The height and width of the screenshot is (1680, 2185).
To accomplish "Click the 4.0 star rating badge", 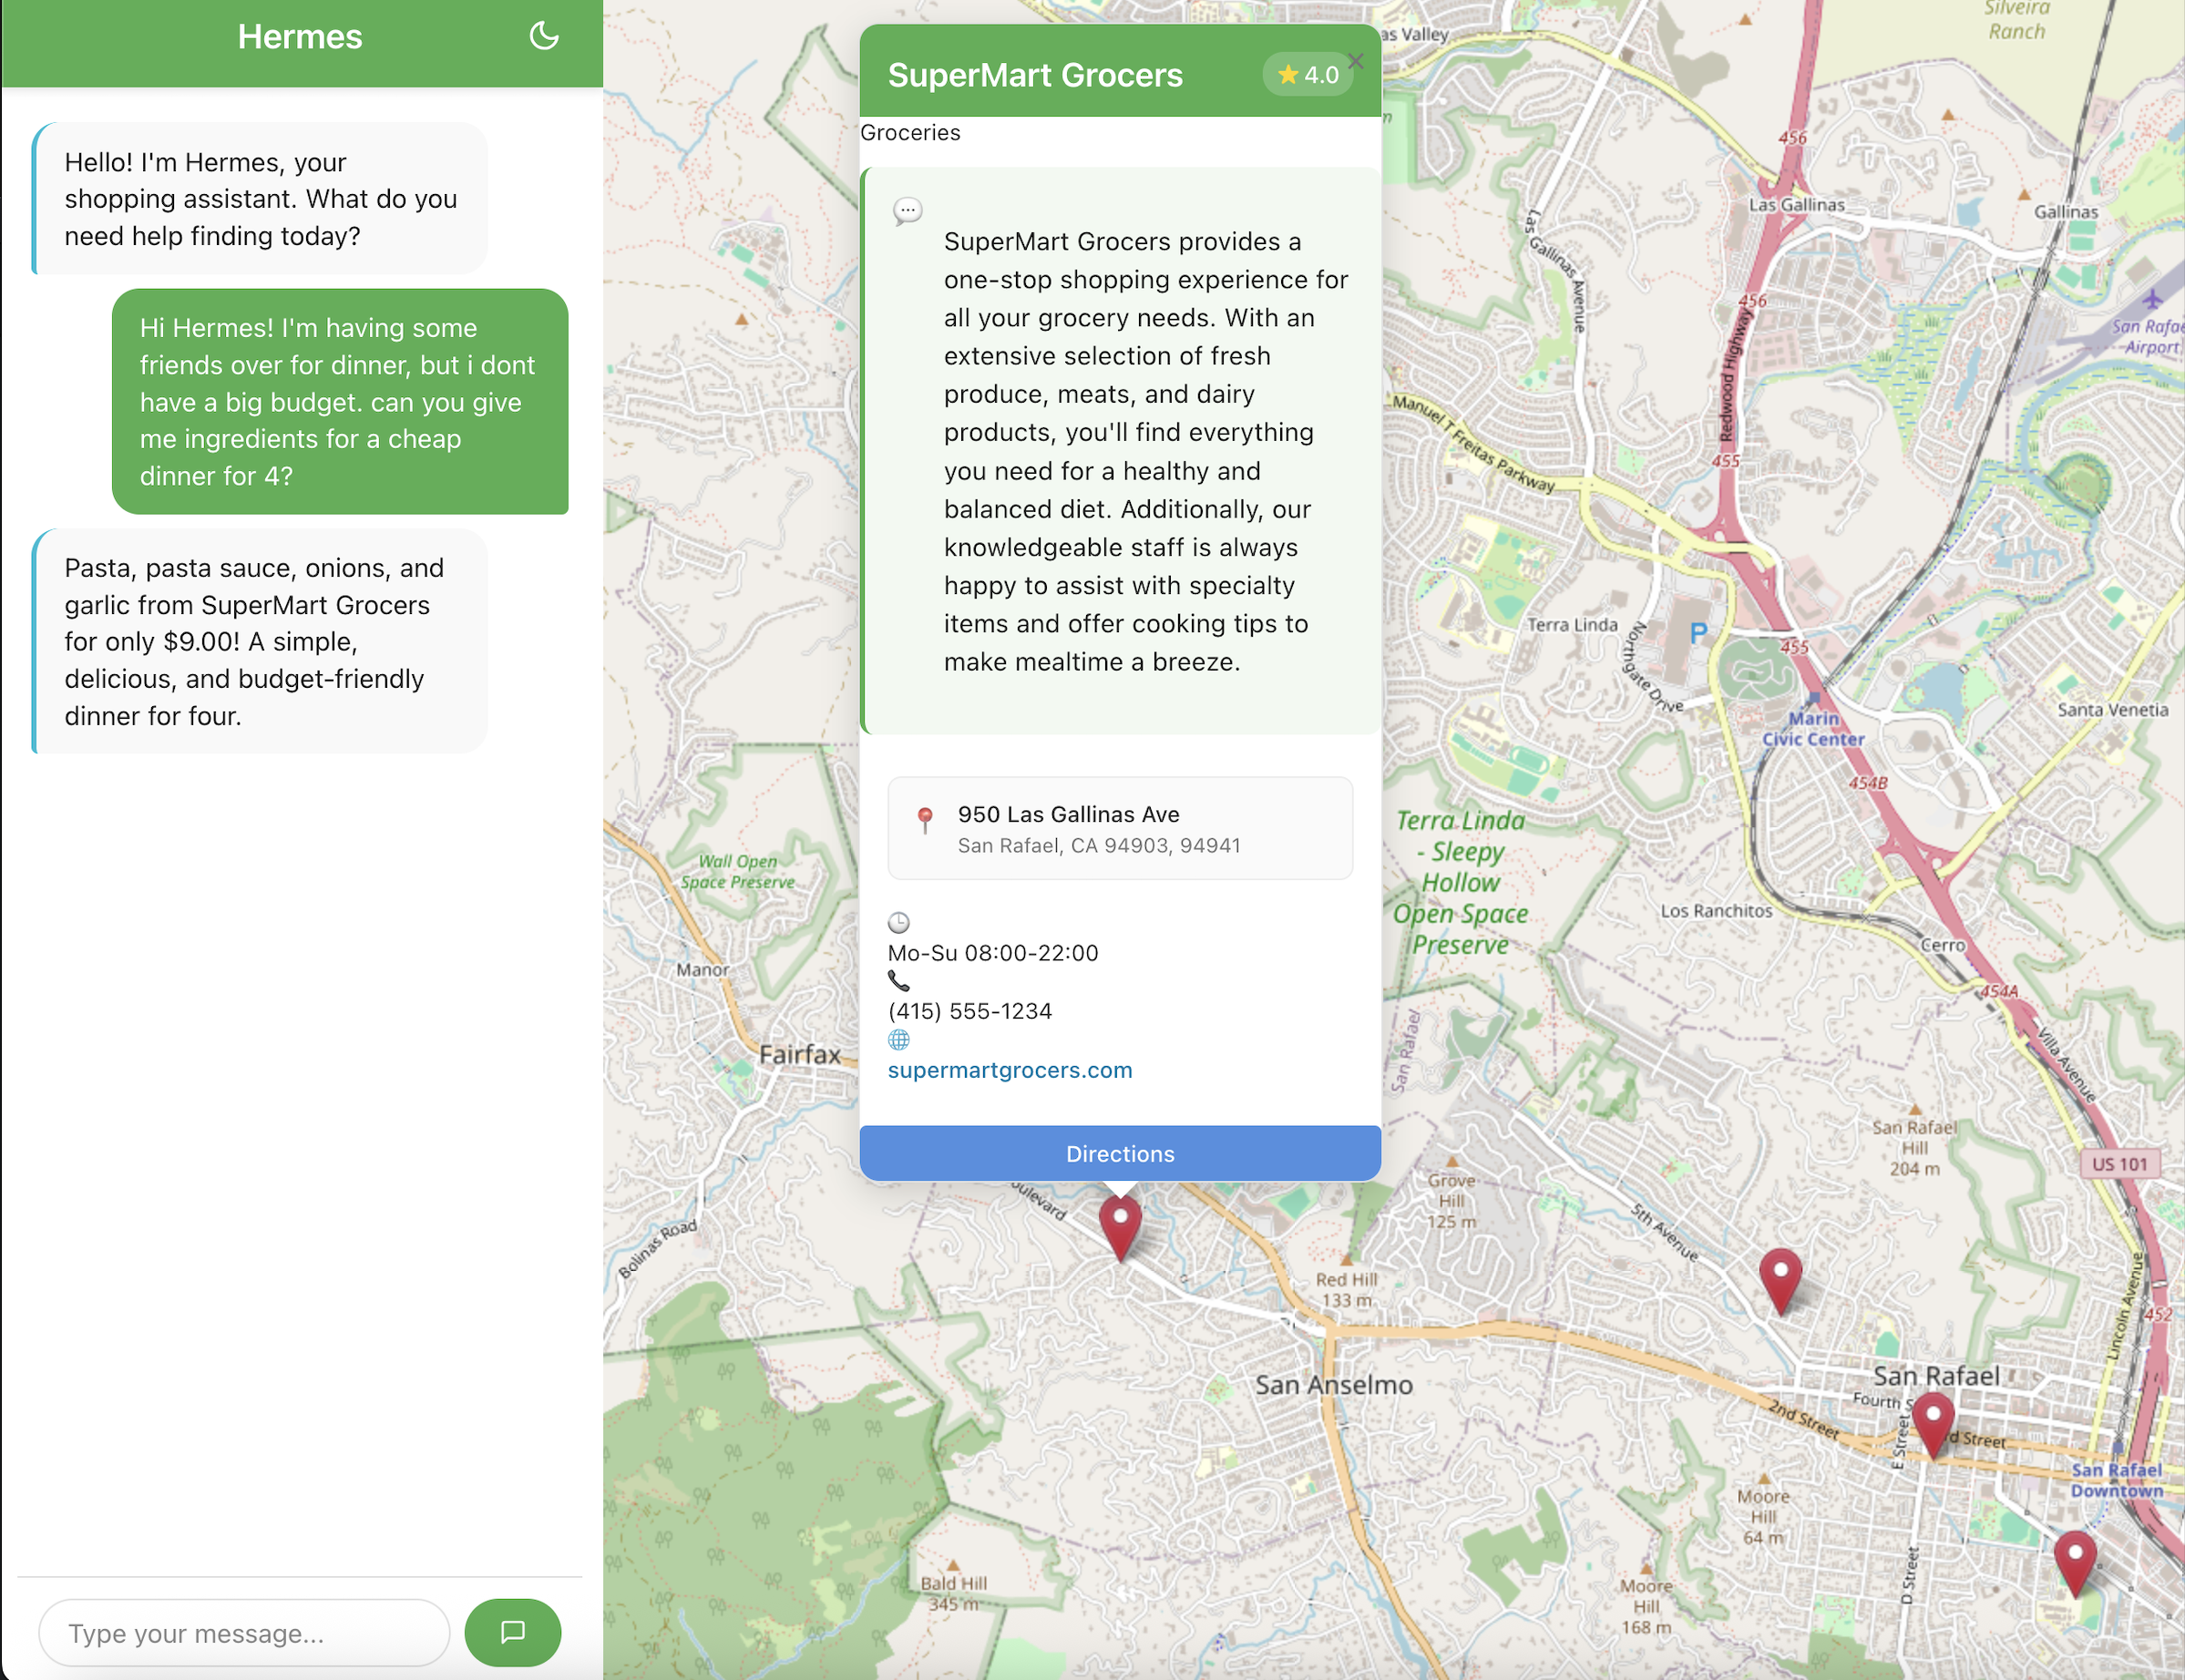I will (1307, 75).
